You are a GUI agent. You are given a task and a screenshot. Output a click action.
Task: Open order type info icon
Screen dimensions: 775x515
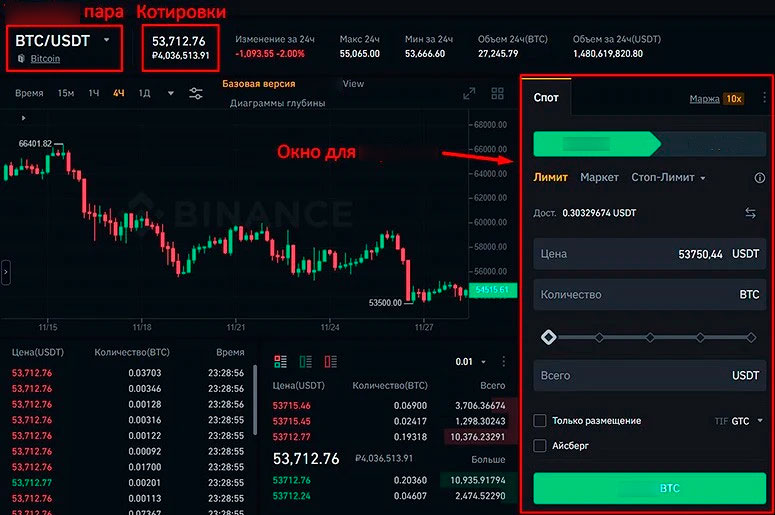click(x=760, y=178)
